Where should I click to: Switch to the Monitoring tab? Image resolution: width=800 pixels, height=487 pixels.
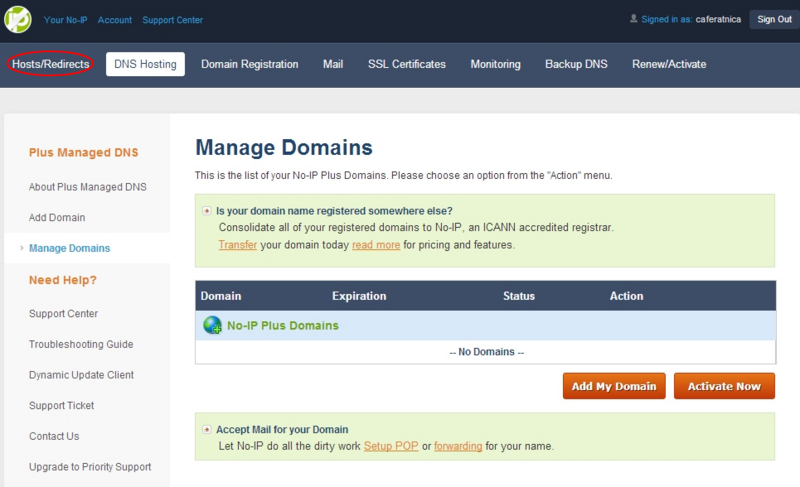pos(495,64)
